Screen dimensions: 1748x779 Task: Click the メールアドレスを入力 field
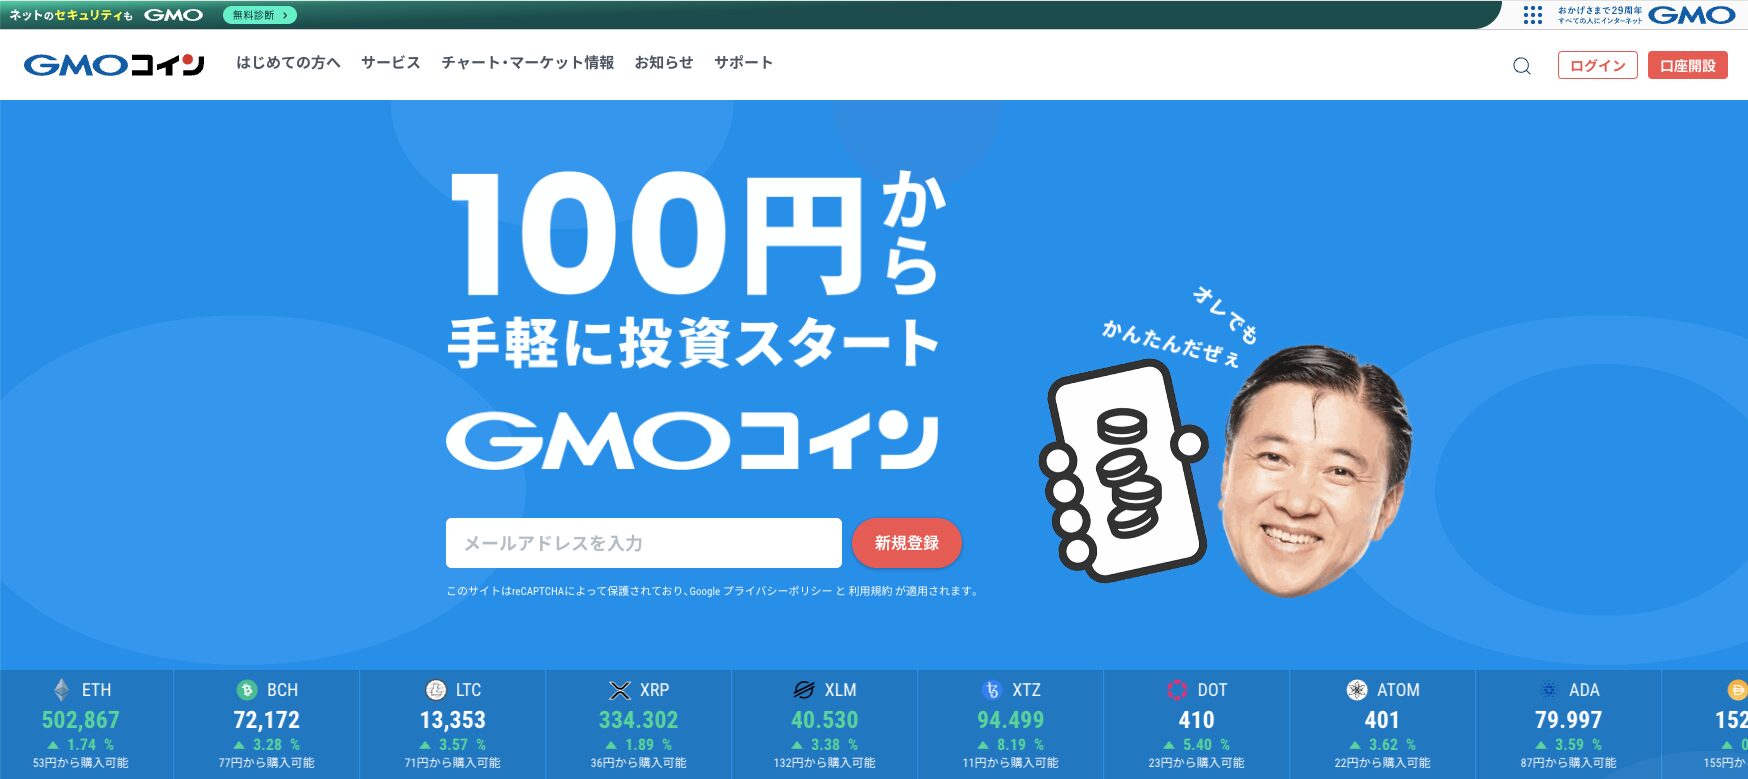[x=644, y=543]
